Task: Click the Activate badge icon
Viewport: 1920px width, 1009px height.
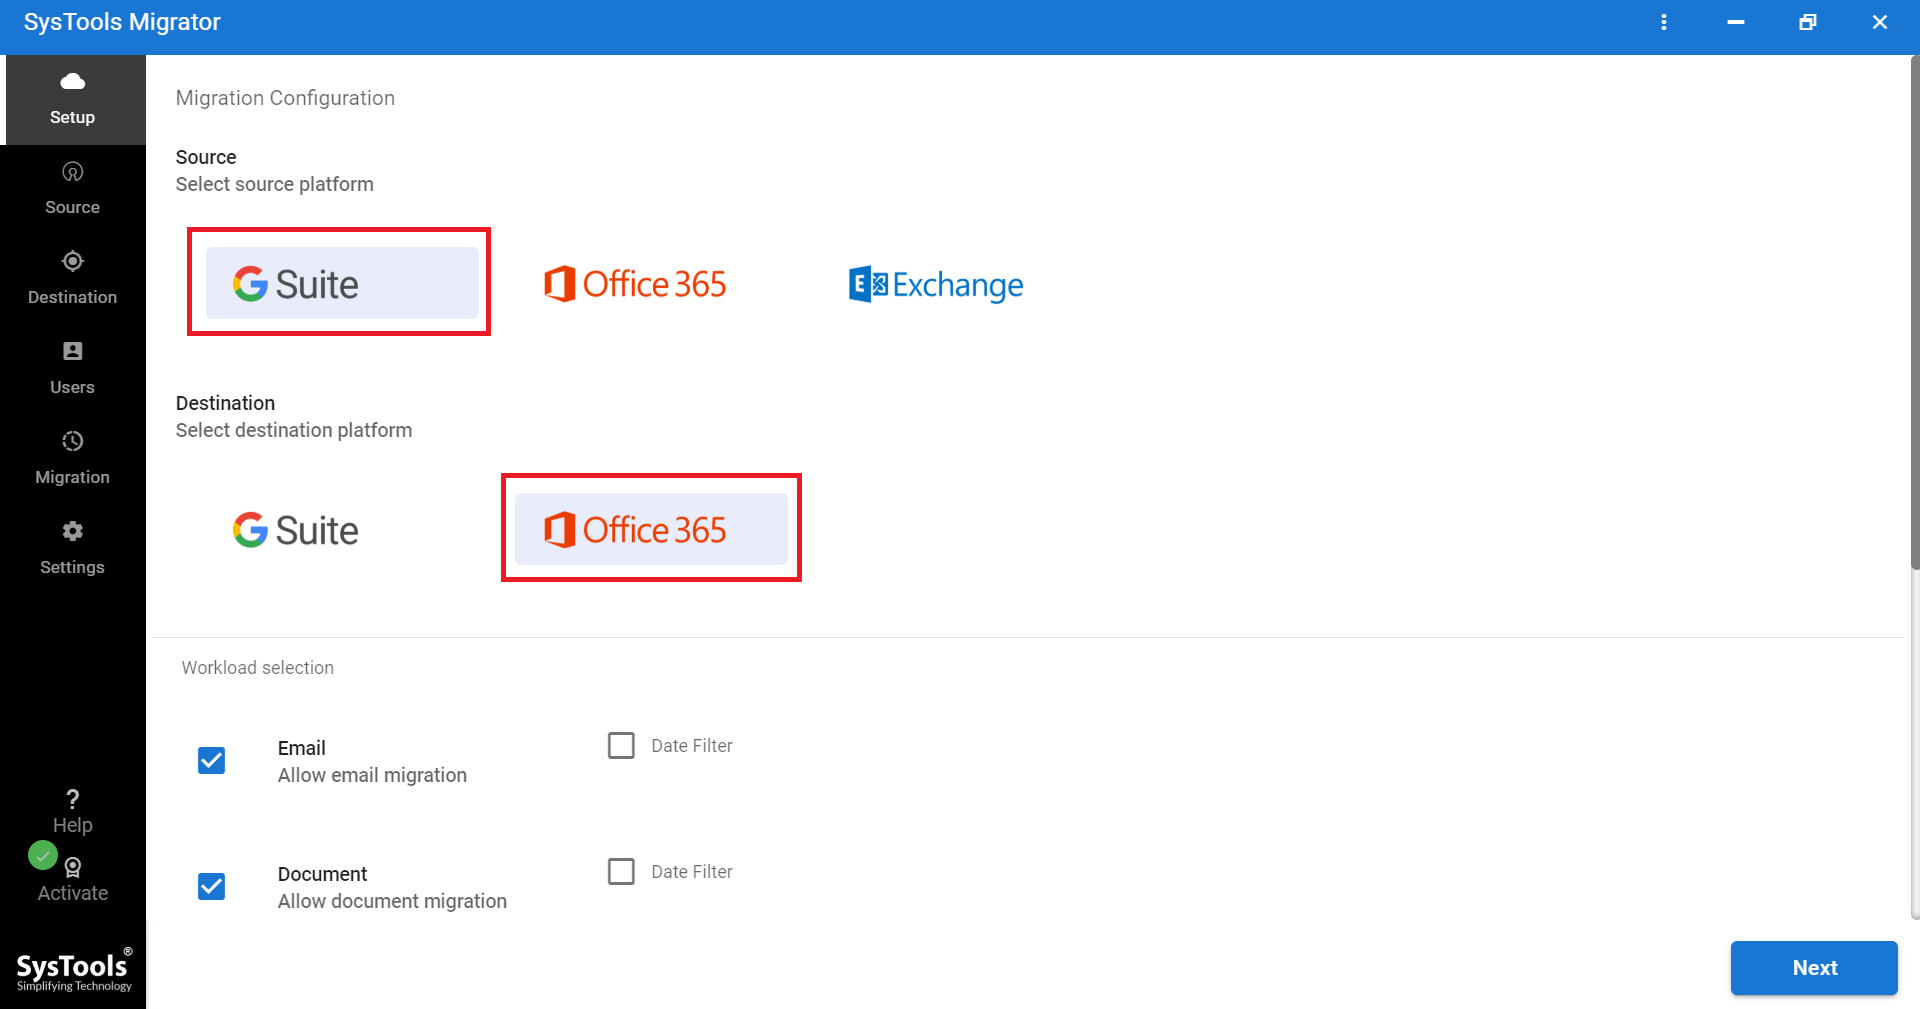Action: [73, 867]
